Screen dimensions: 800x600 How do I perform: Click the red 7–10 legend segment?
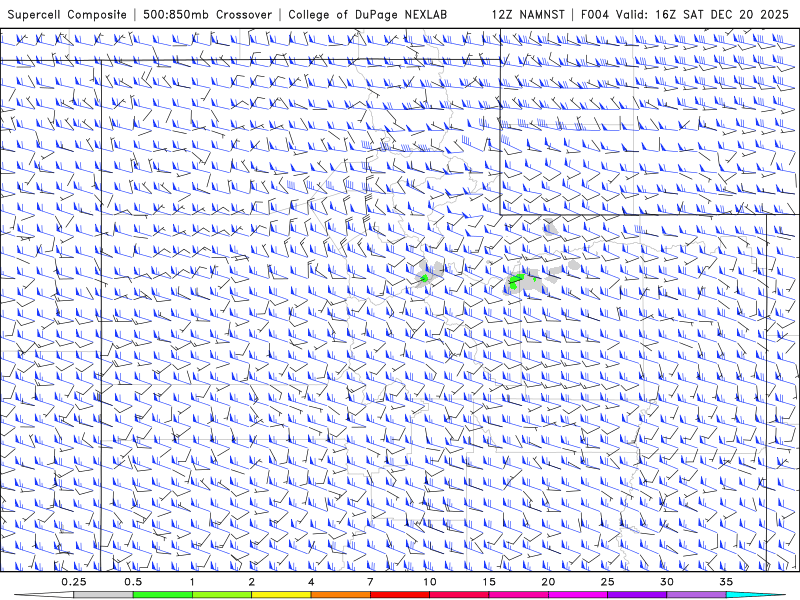pyautogui.click(x=400, y=595)
